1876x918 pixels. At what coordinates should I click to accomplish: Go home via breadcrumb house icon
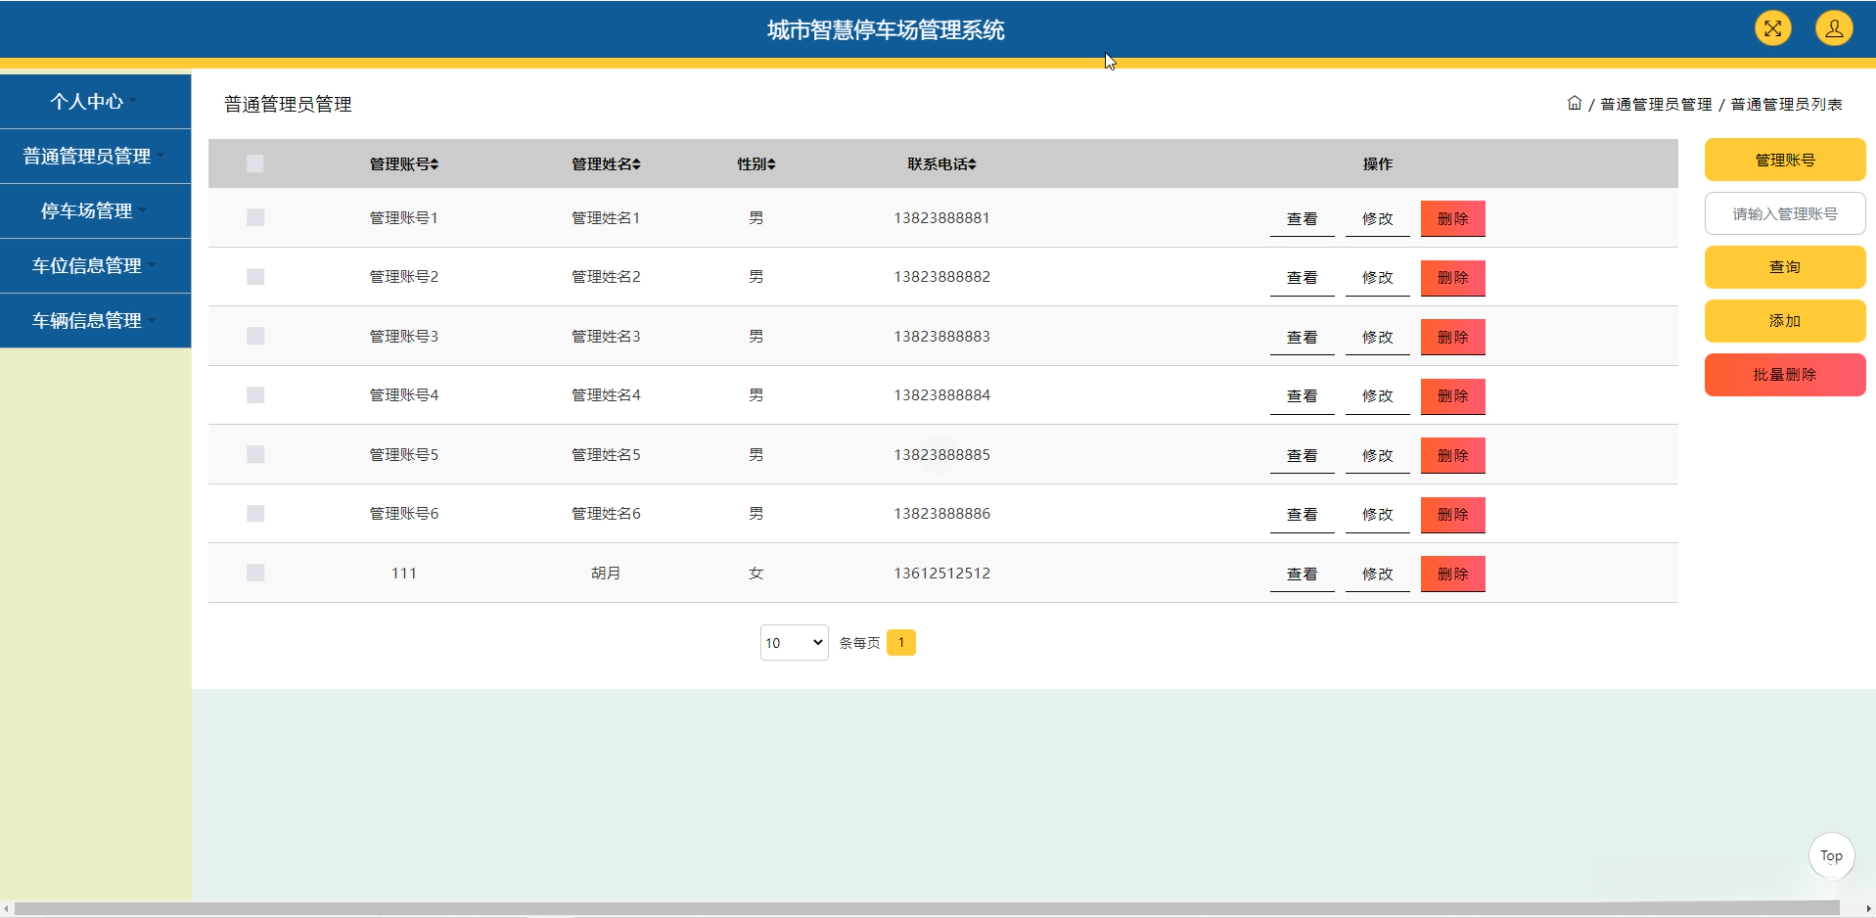(x=1574, y=103)
